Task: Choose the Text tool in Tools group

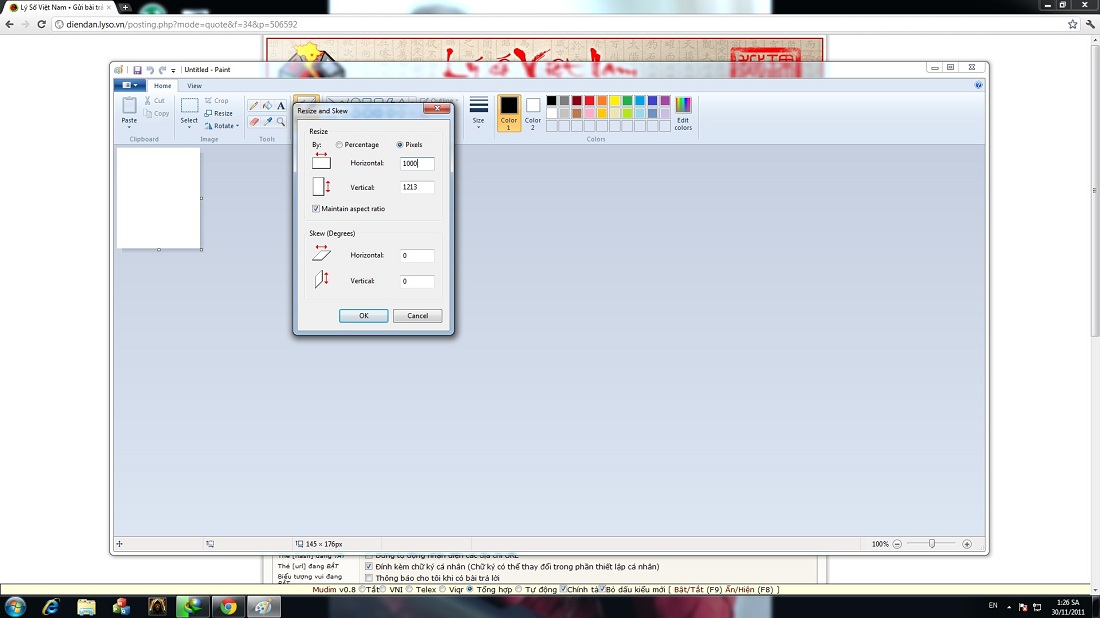Action: click(x=281, y=106)
